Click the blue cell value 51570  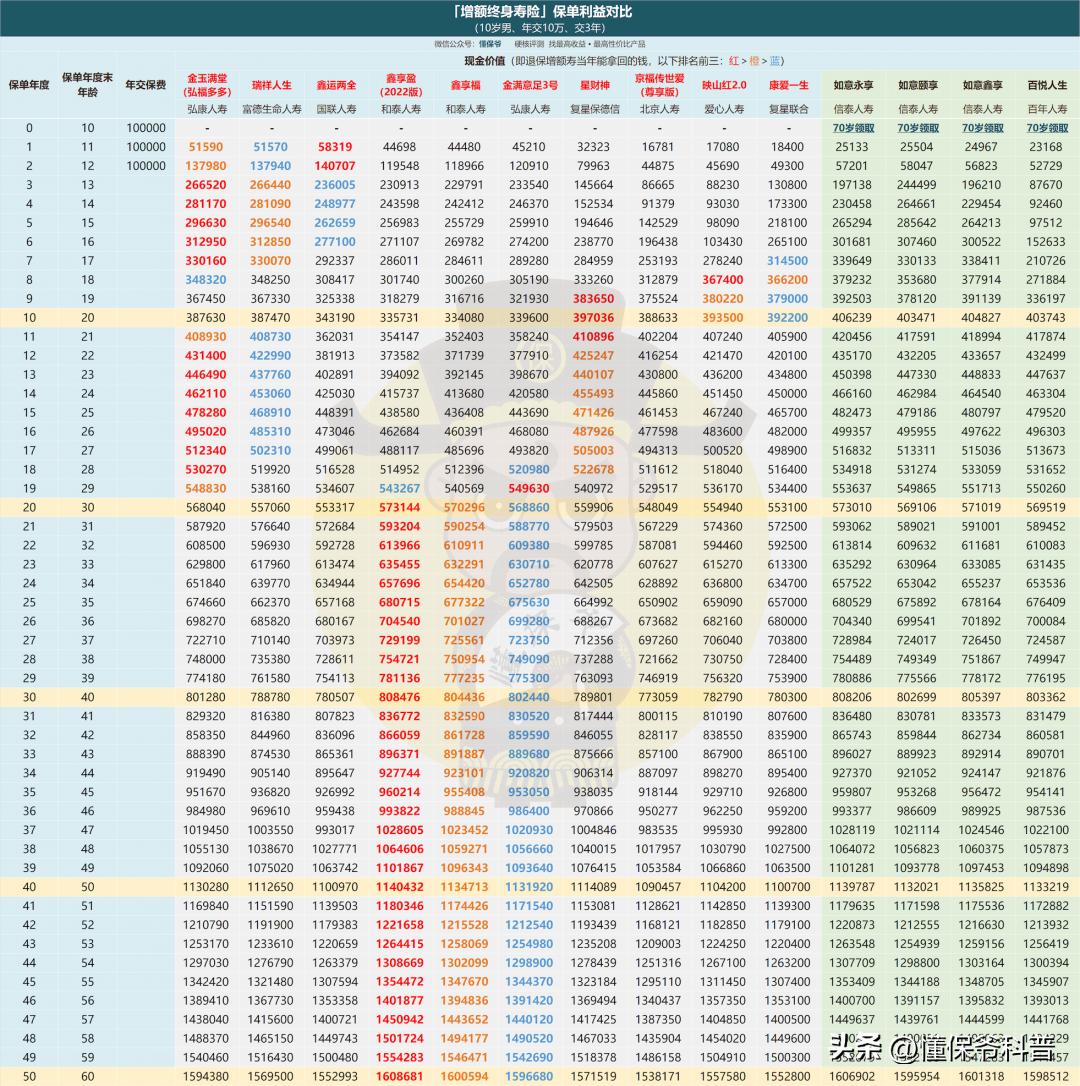(270, 147)
